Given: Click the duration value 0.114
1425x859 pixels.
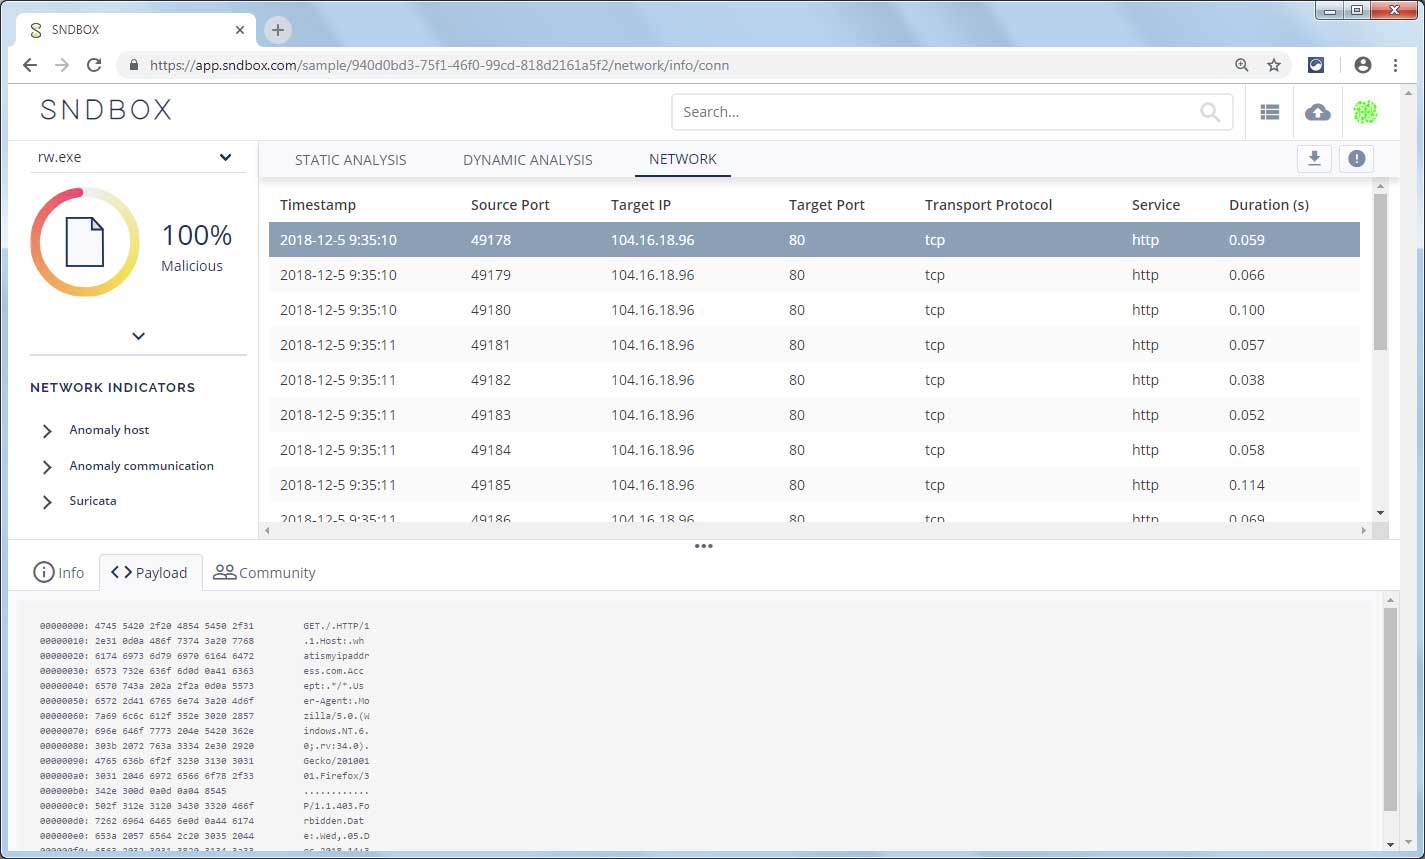Looking at the screenshot, I should (x=1247, y=485).
